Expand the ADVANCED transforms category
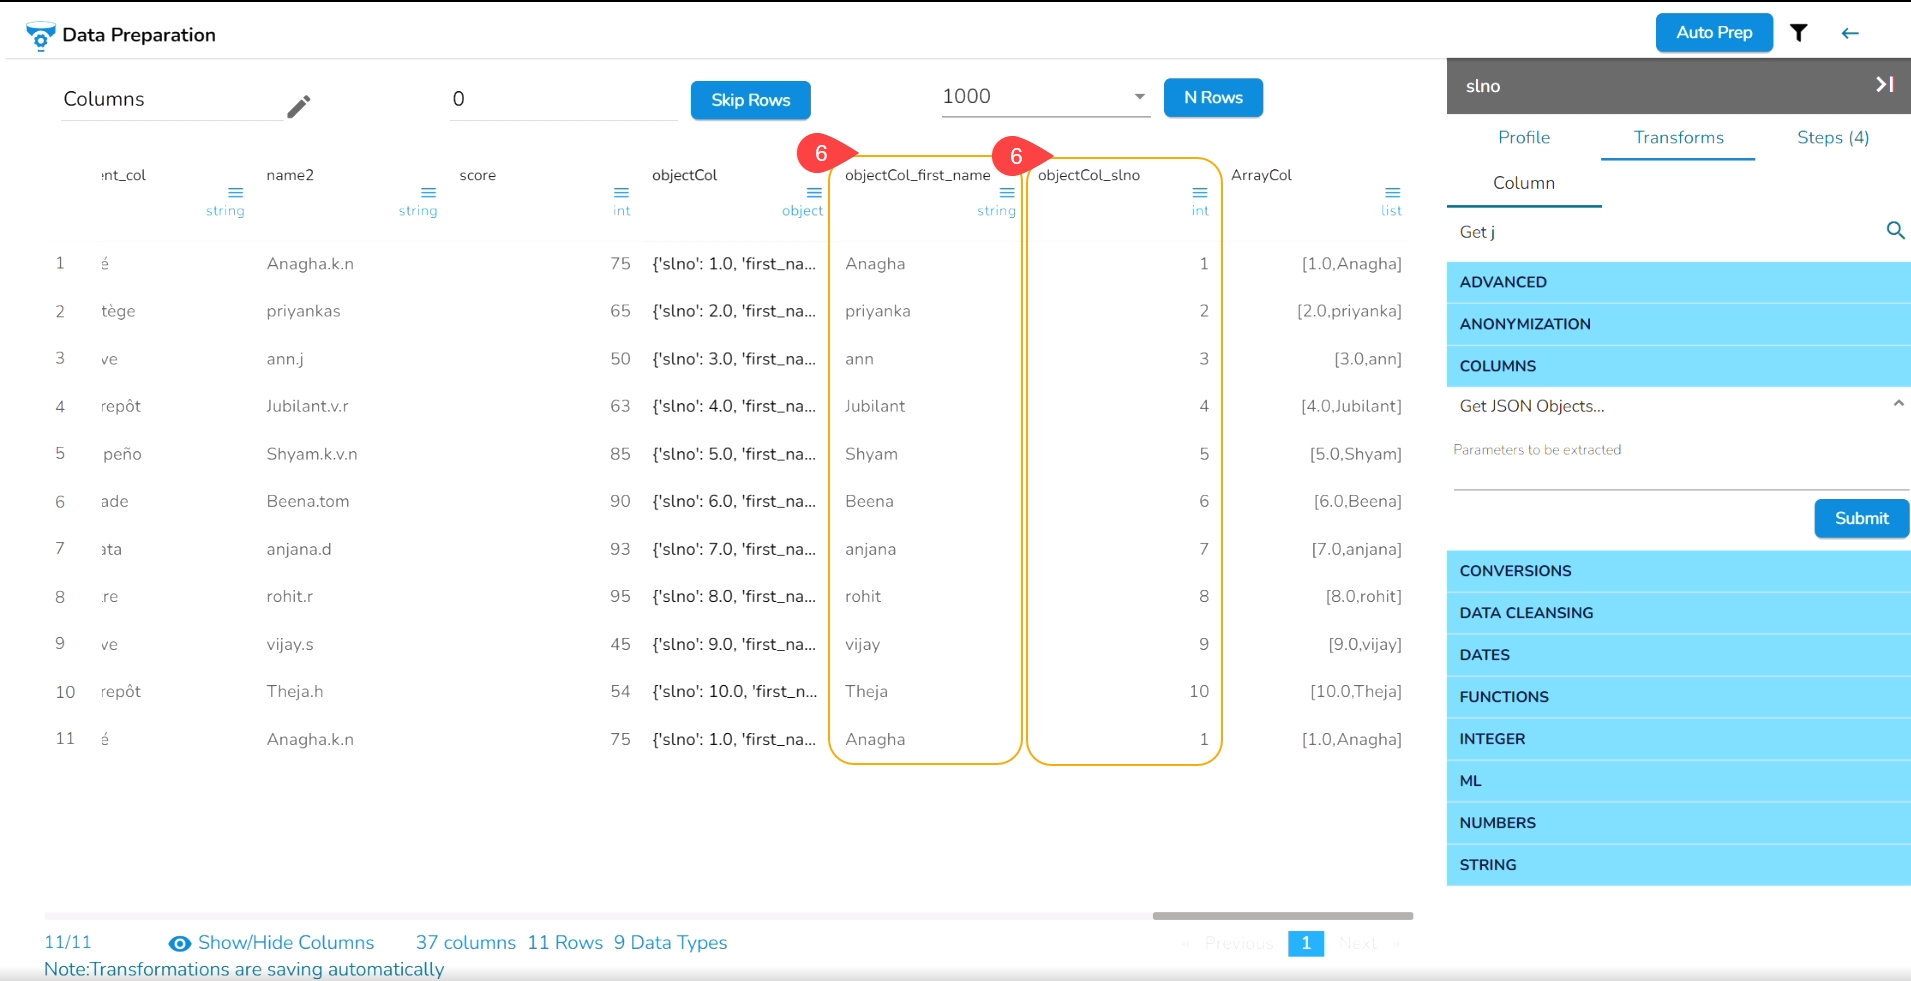This screenshot has width=1911, height=981. point(1679,282)
